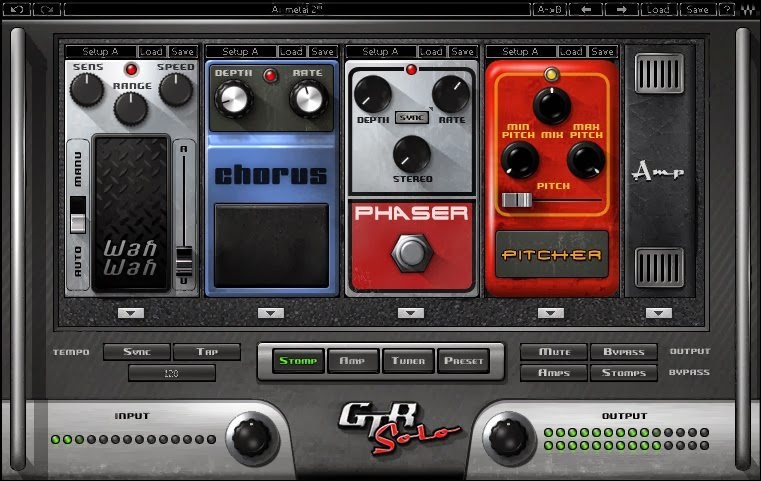Click the Chorus DEPTH knob

pyautogui.click(x=234, y=99)
